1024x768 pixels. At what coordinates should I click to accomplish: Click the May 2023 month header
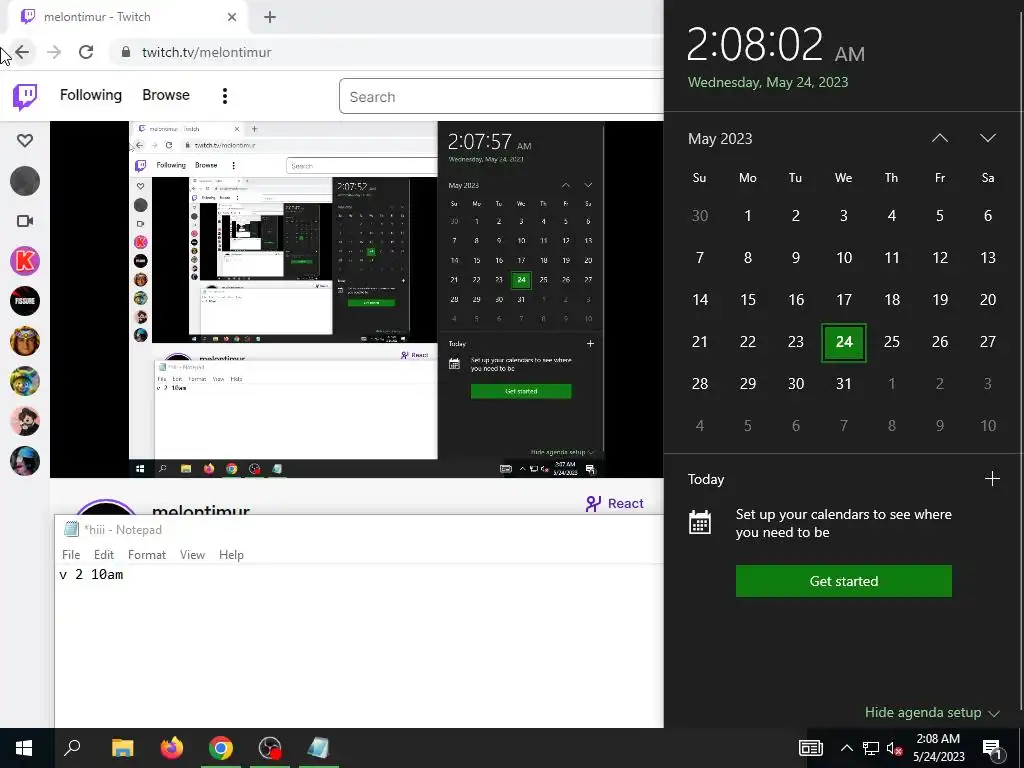pyautogui.click(x=720, y=138)
